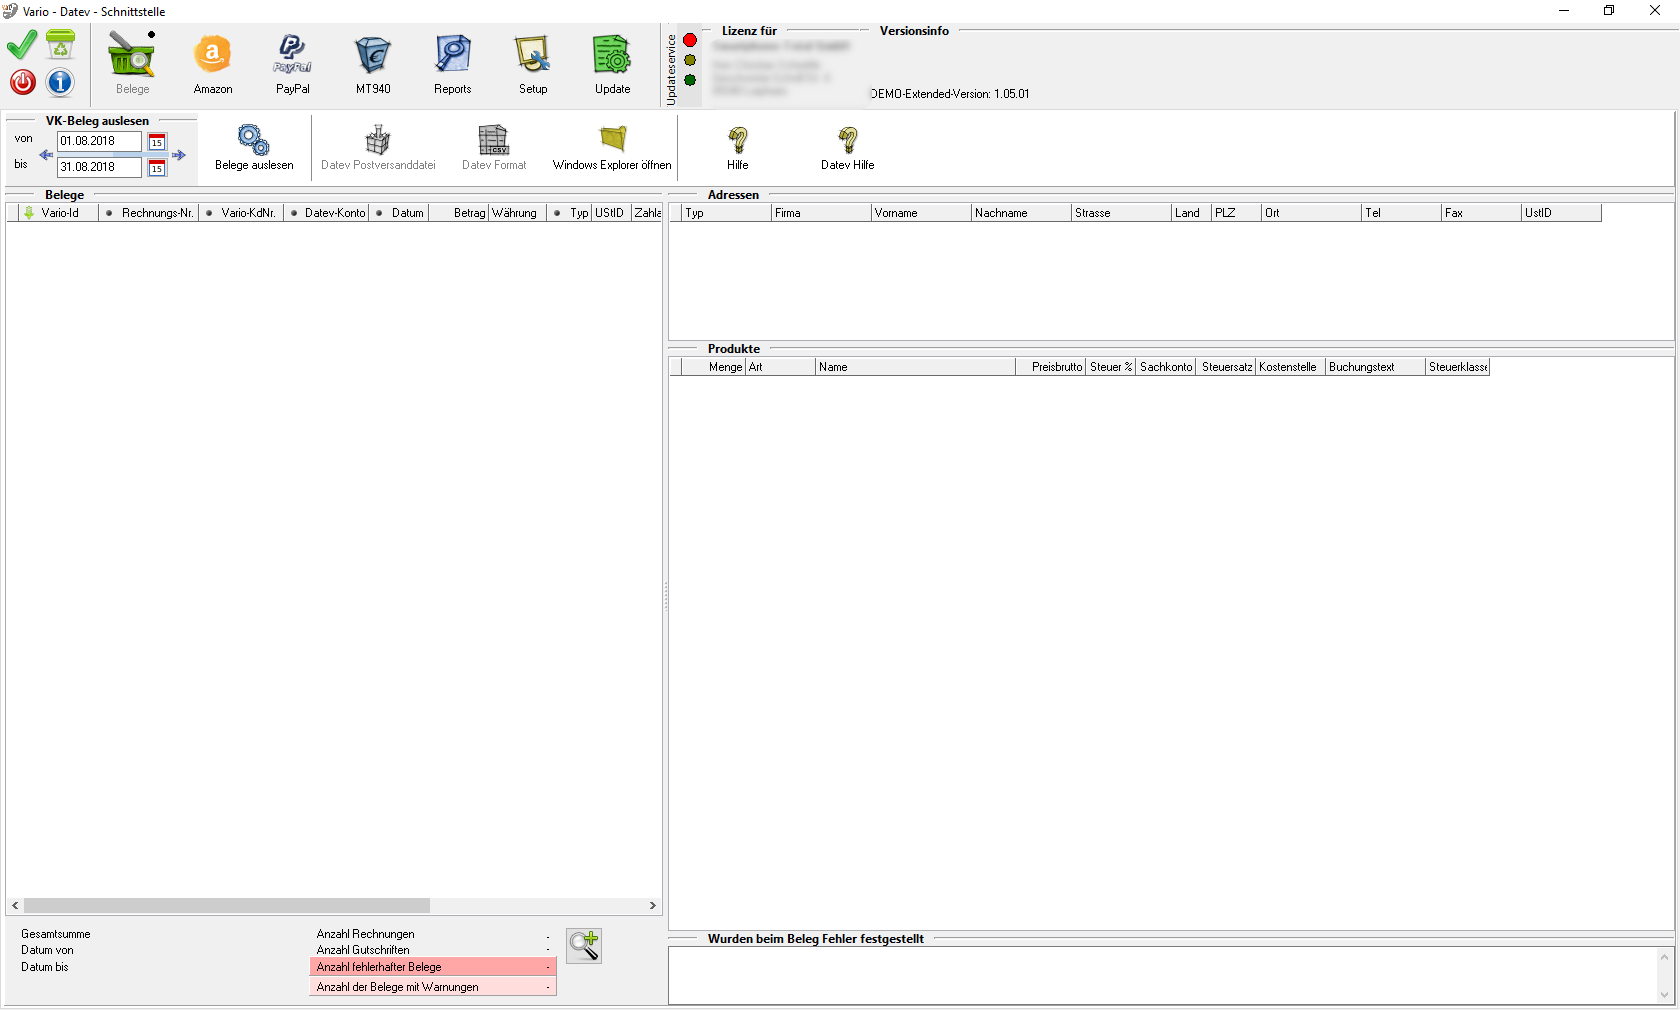The width and height of the screenshot is (1680, 1010).
Task: Sort Belege by Rechnungs-Nr. column
Action: [x=156, y=213]
